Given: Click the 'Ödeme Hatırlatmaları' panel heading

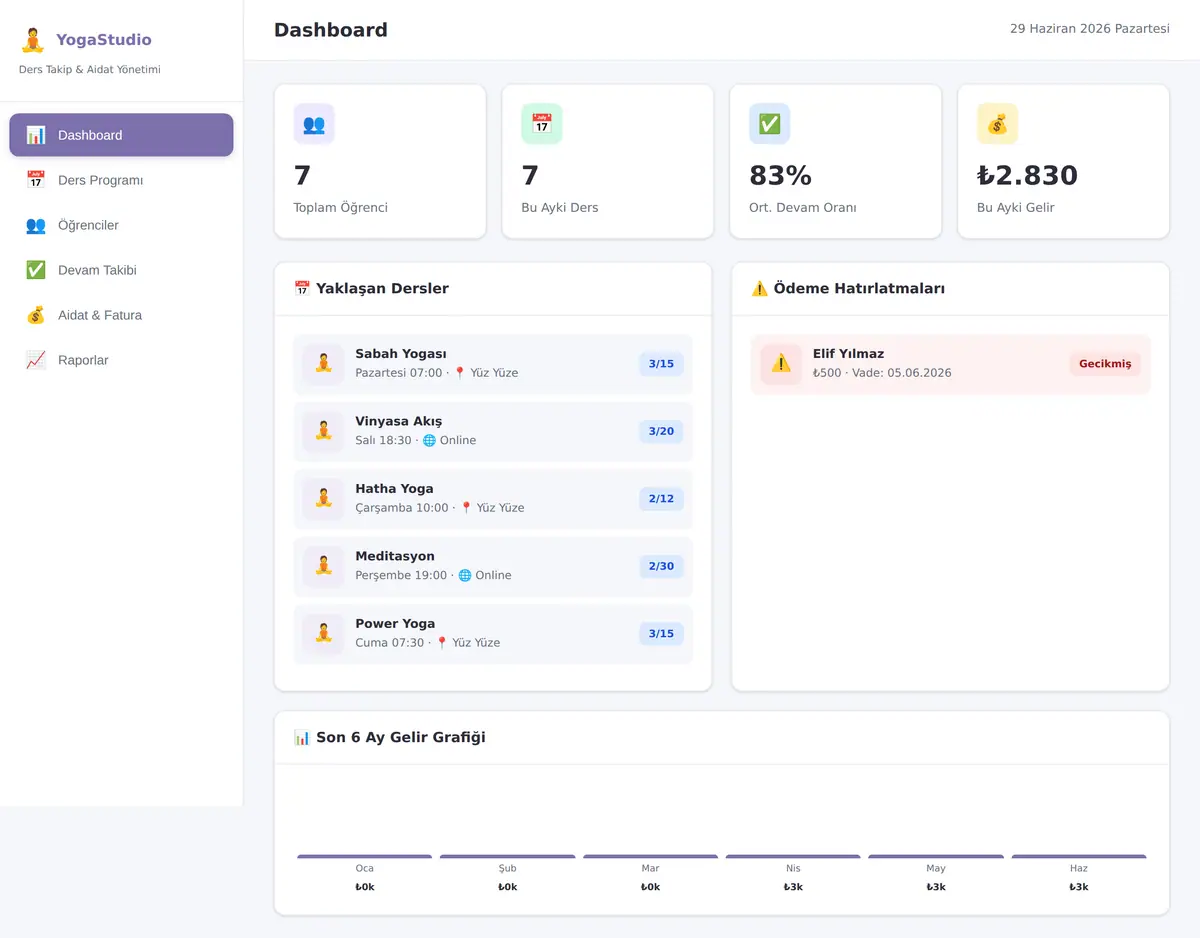Looking at the screenshot, I should 848,289.
